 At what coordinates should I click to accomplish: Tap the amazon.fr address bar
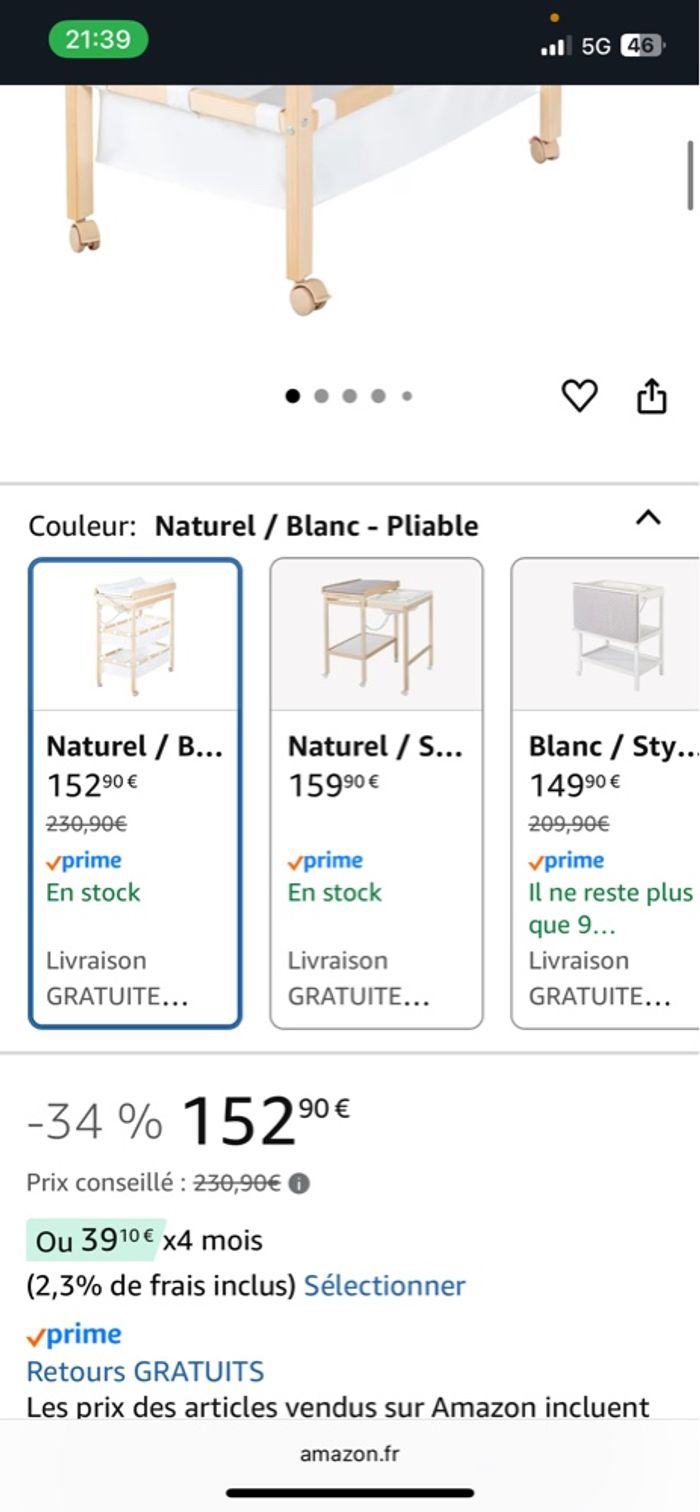pos(349,1454)
